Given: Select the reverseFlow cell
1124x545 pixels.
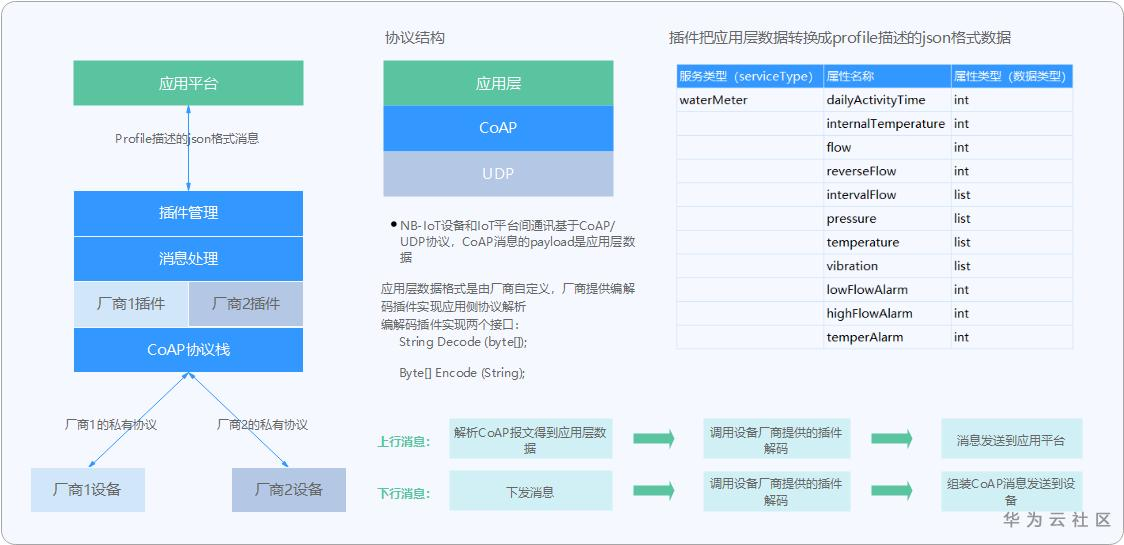Looking at the screenshot, I should pyautogui.click(x=887, y=171).
